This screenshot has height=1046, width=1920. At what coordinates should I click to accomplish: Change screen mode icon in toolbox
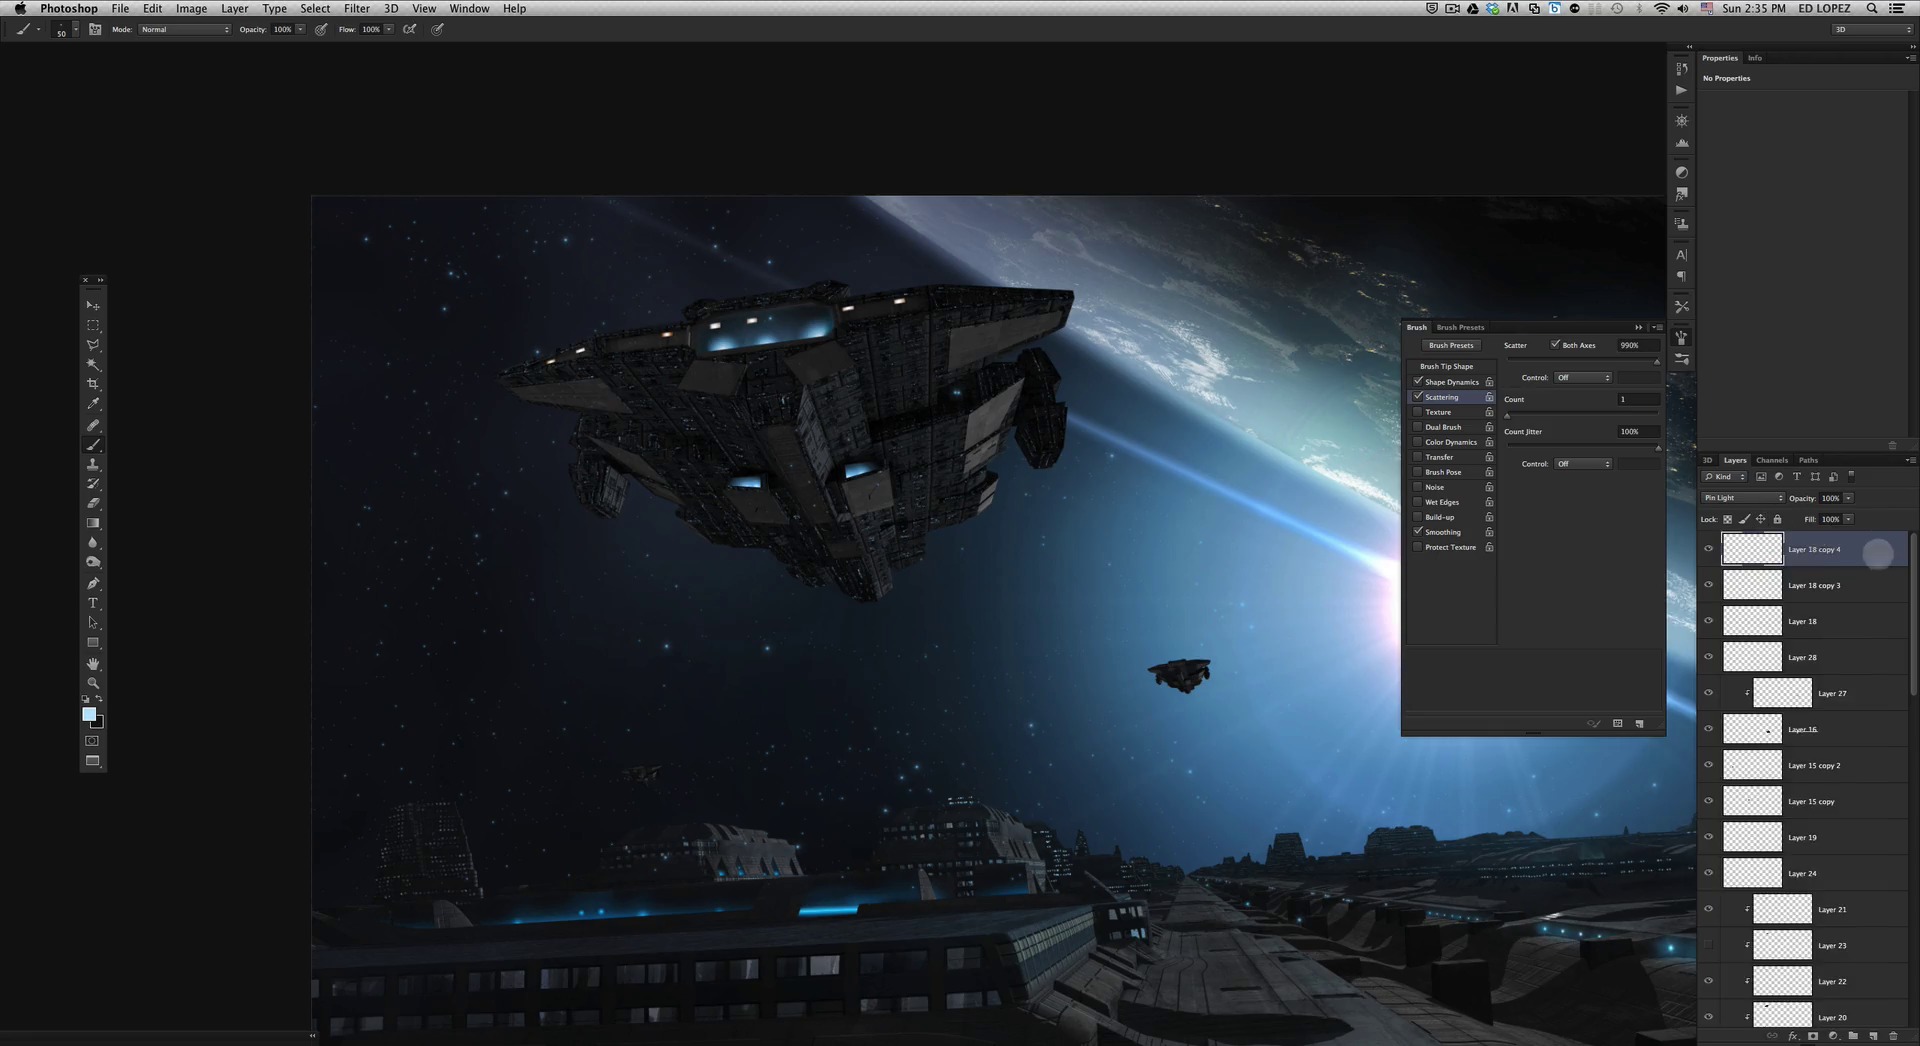[x=92, y=761]
